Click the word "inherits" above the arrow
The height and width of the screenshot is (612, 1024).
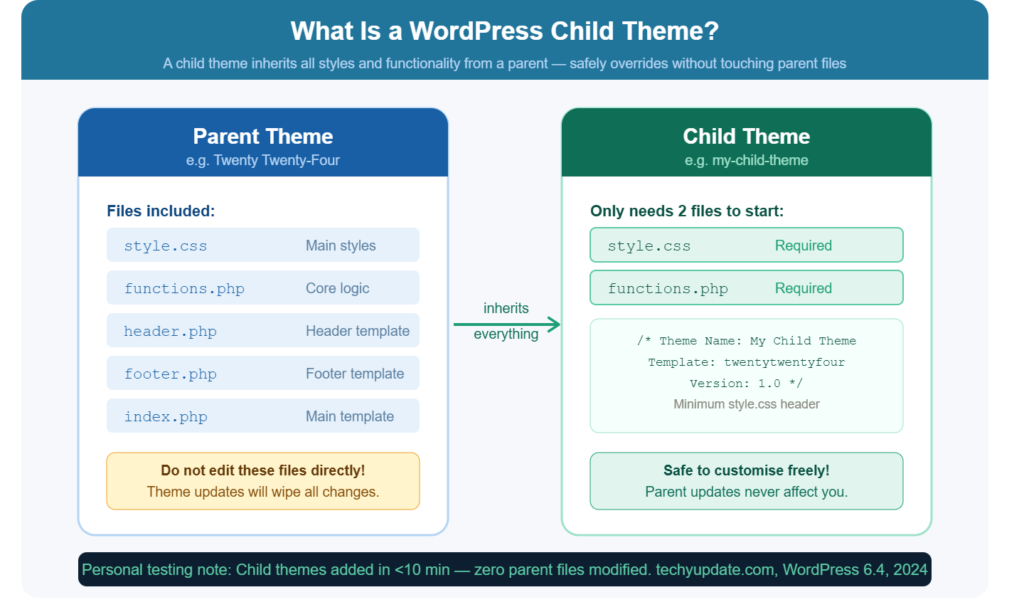pos(505,308)
